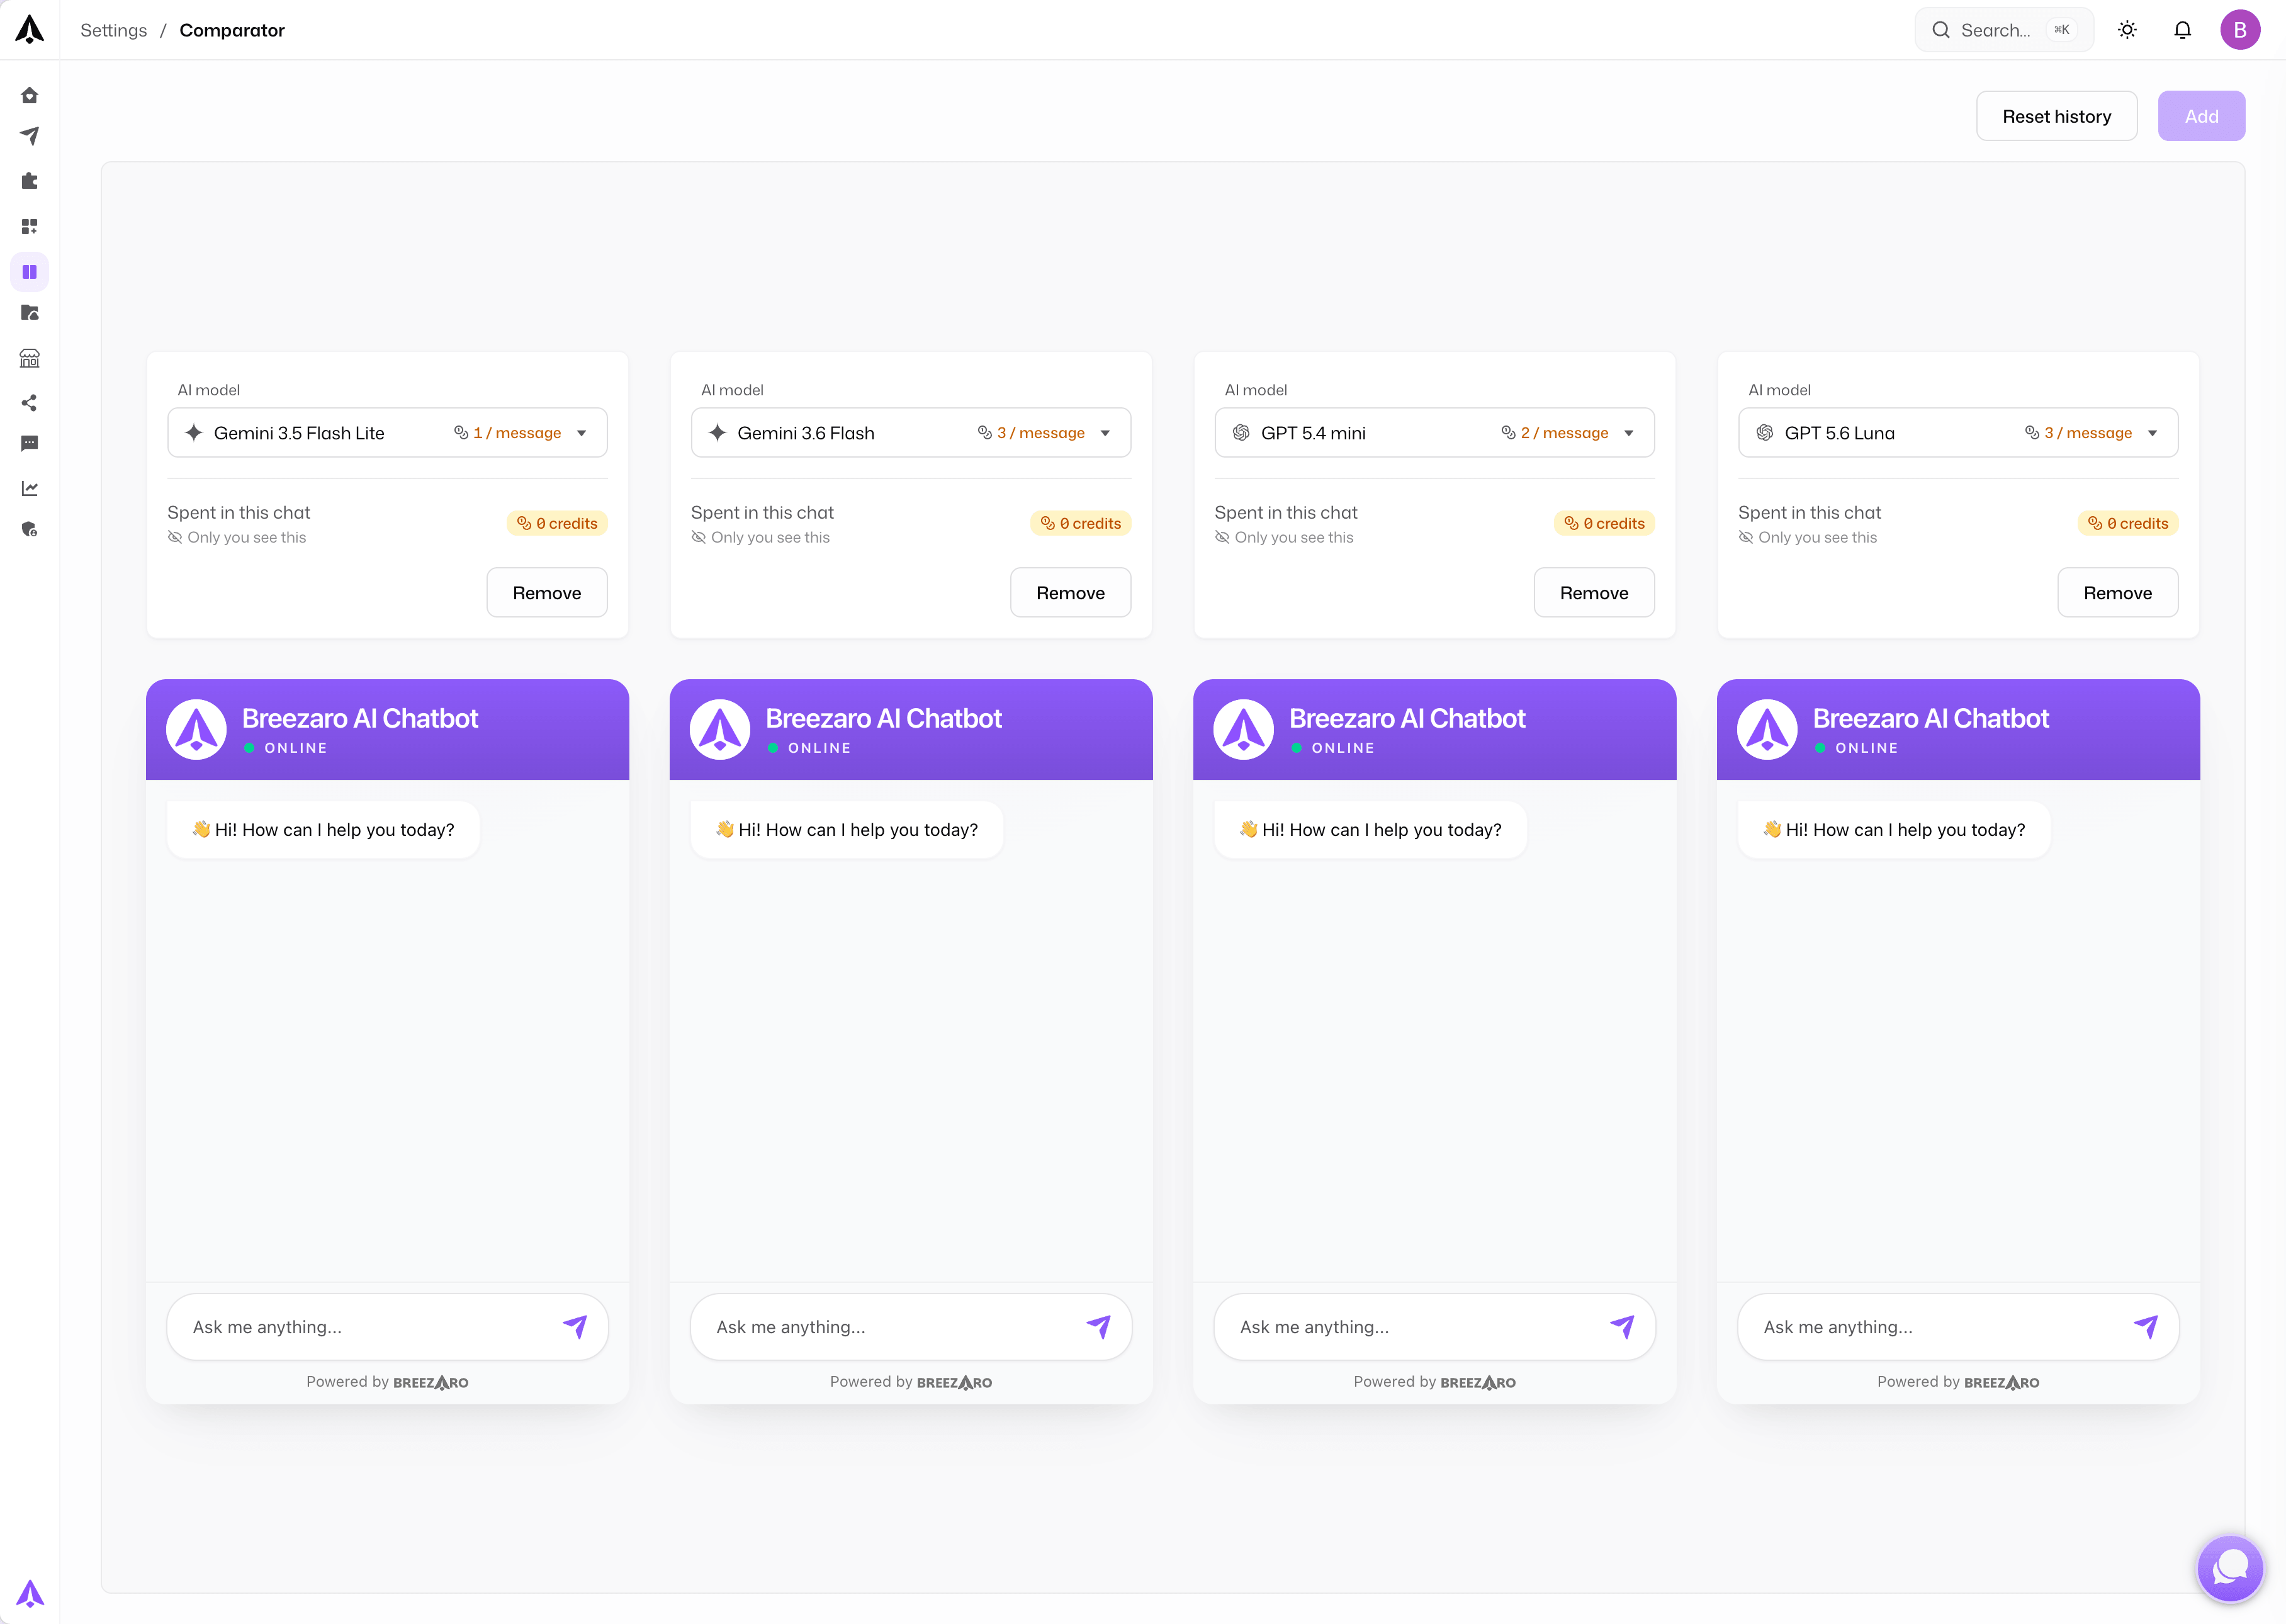Send message in GPT 5.4 mini chat
Image resolution: width=2286 pixels, height=1624 pixels.
(x=1622, y=1326)
